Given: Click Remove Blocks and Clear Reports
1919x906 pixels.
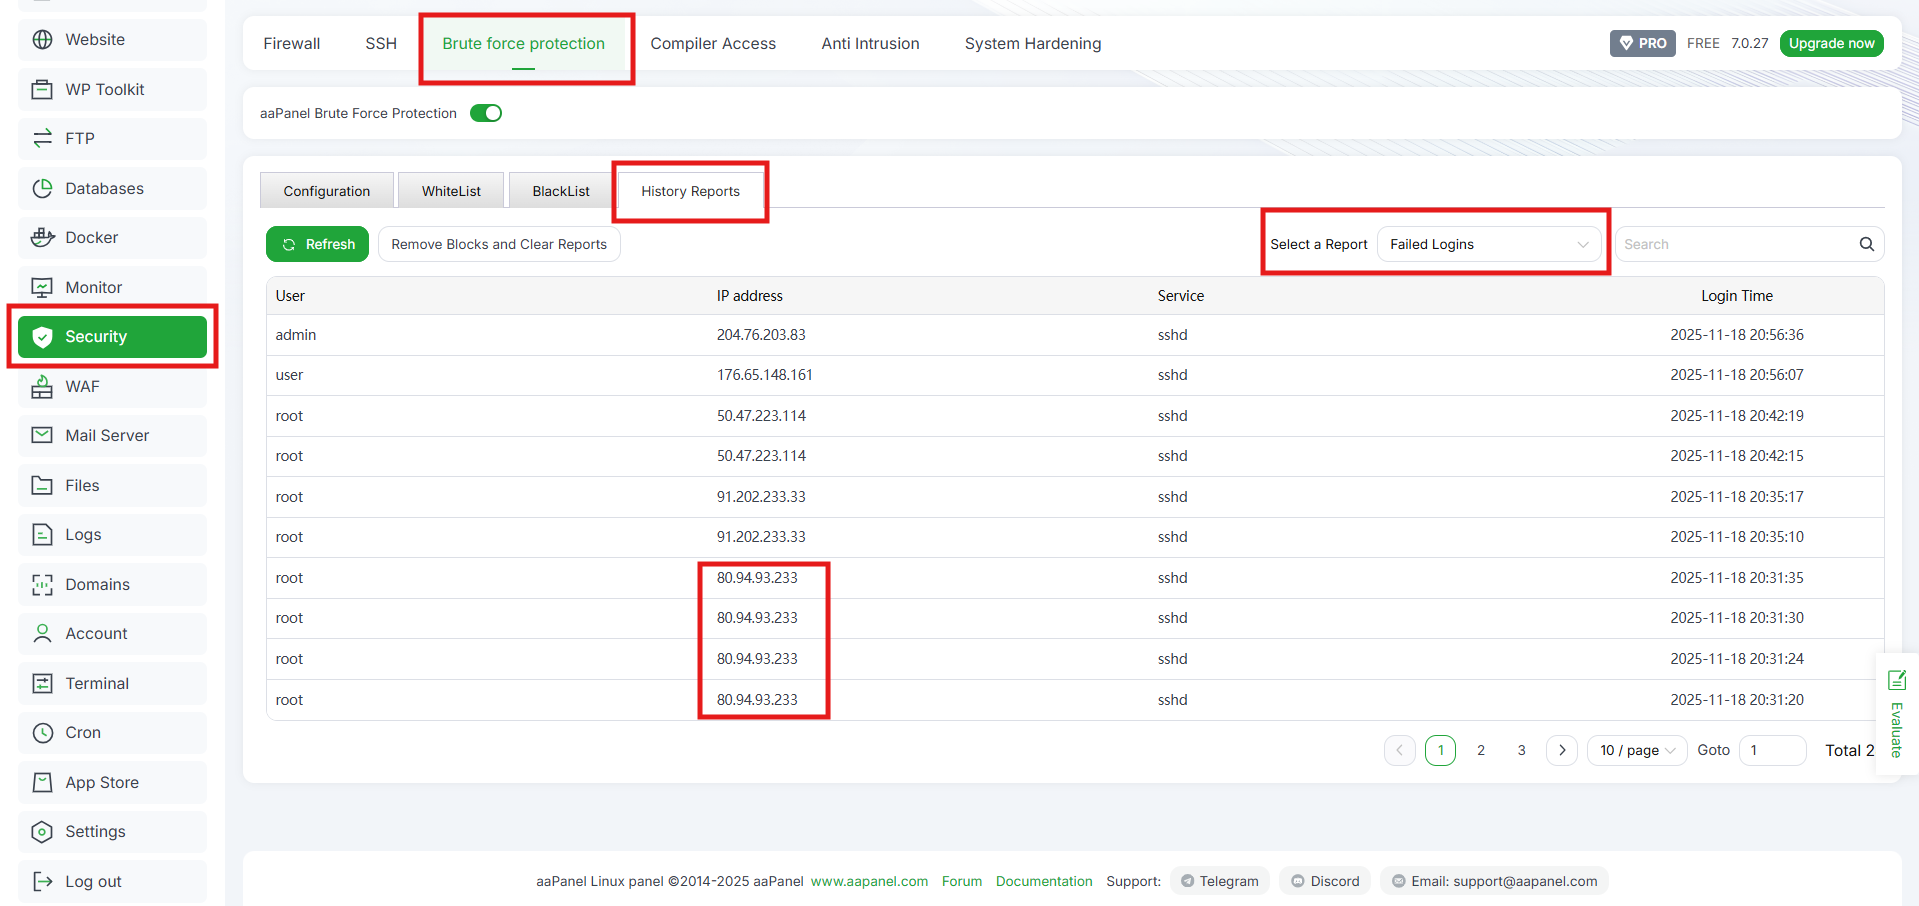Looking at the screenshot, I should click(x=499, y=244).
